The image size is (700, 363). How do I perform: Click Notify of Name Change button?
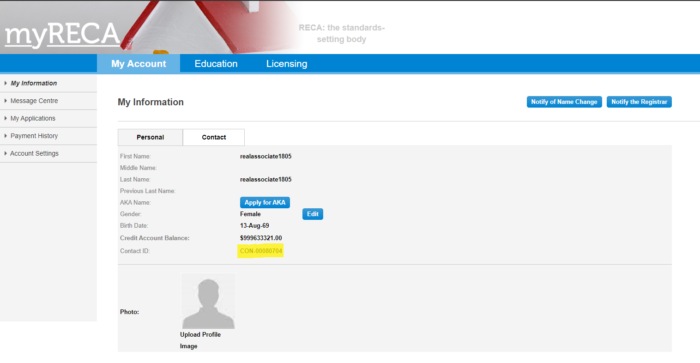[x=564, y=102]
